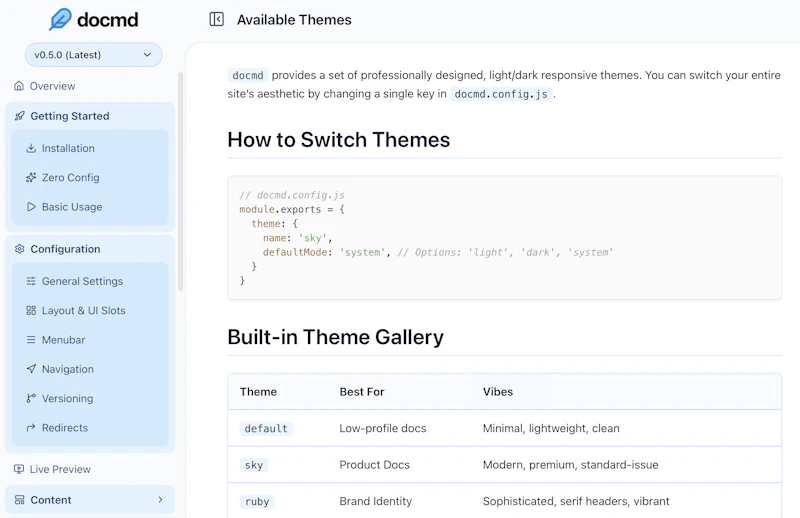Click the Zero Config sparkle icon

click(x=31, y=177)
